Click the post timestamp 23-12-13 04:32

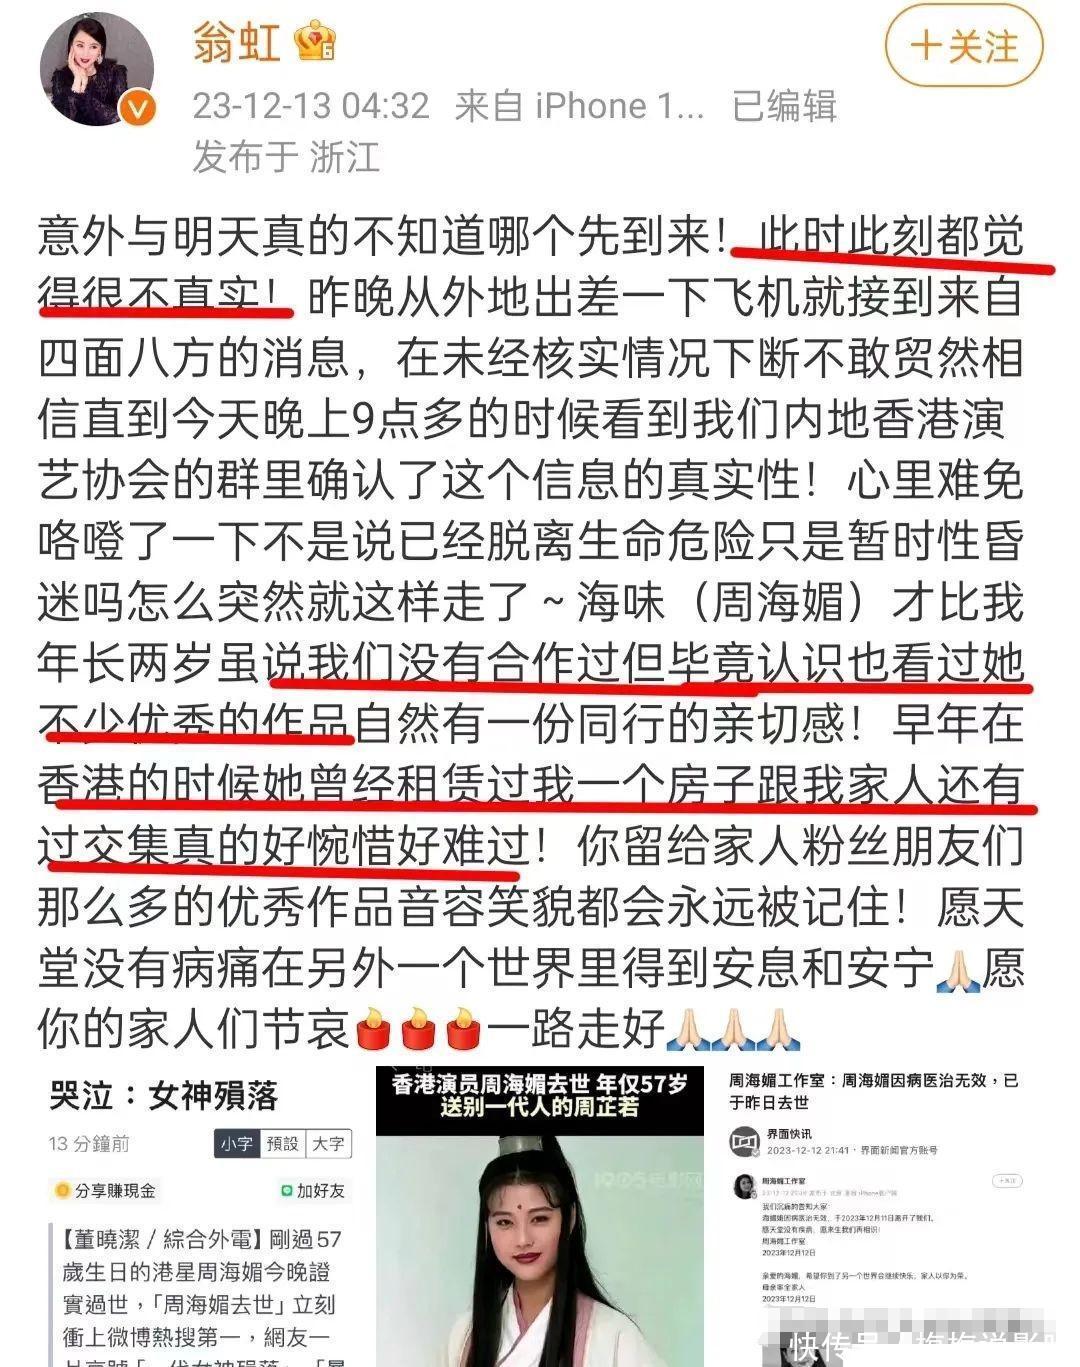pos(311,105)
